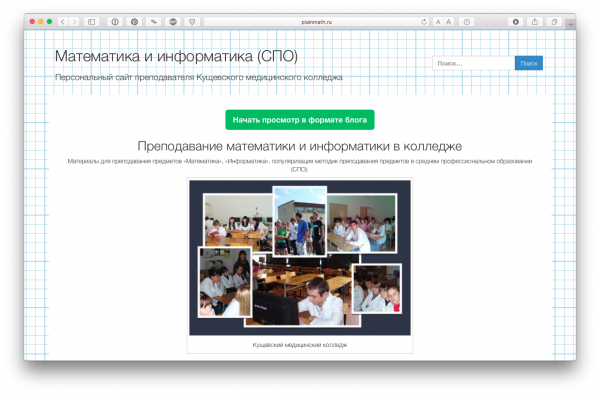Screen dimensions: 600x395
Task: Go forward to the next page
Action: [74, 22]
